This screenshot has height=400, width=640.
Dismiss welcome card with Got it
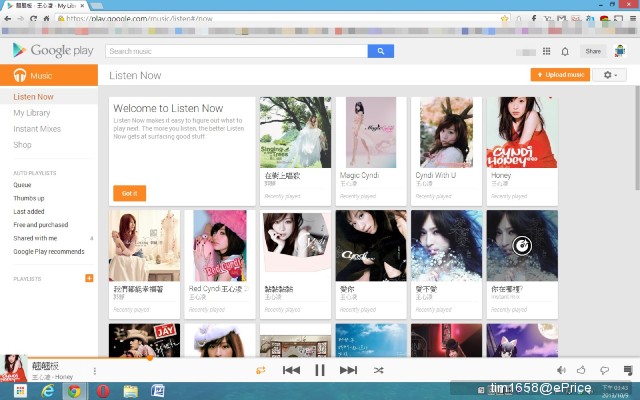coord(129,193)
